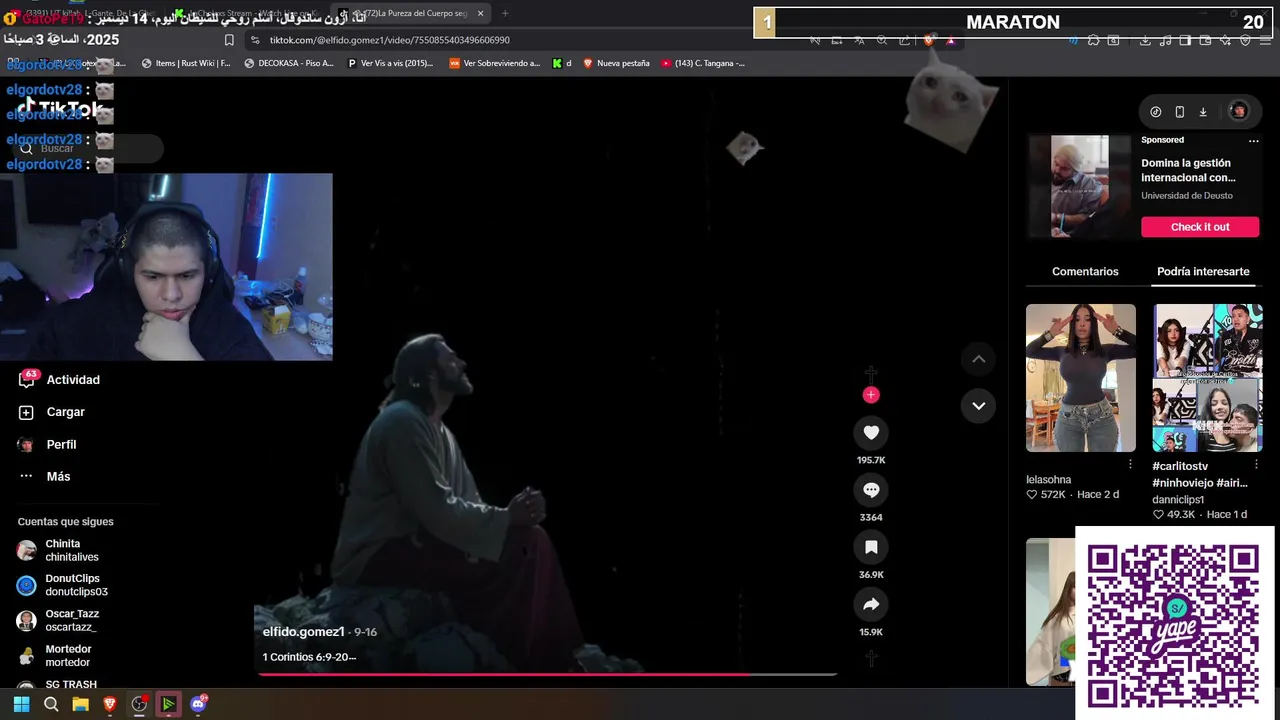1280x720 pixels.
Task: Open the Leo AI sparkle toolbar icon
Action: 1225,40
